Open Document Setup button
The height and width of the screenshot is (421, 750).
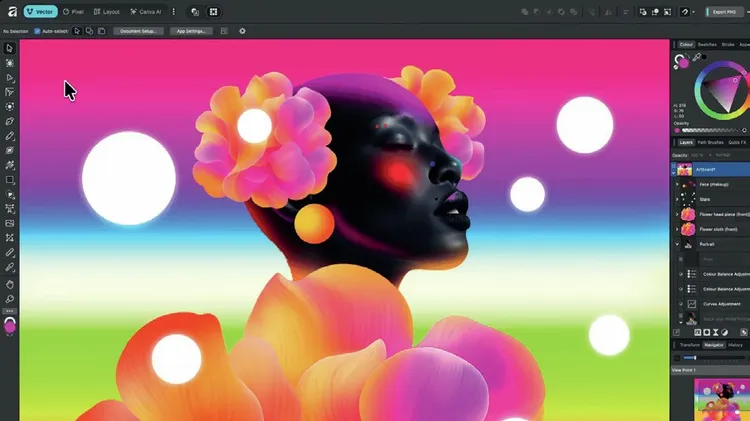[139, 31]
